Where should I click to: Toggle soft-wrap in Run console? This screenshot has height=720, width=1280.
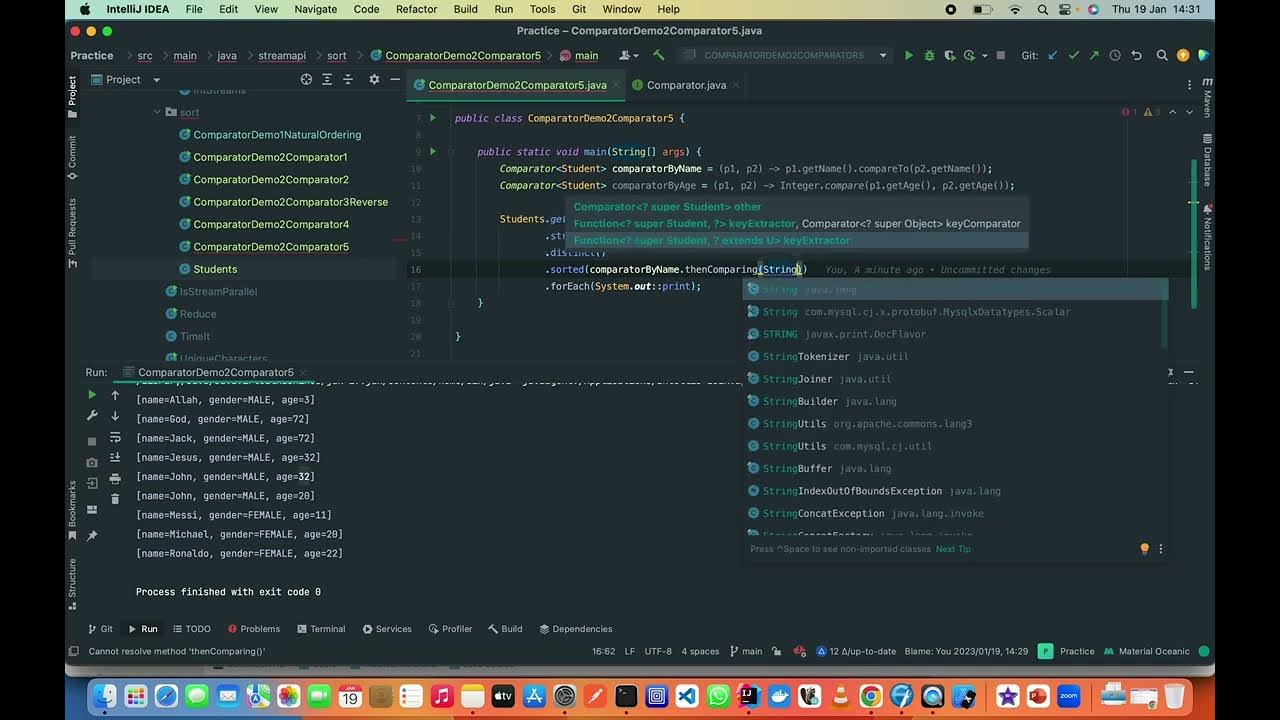(115, 437)
